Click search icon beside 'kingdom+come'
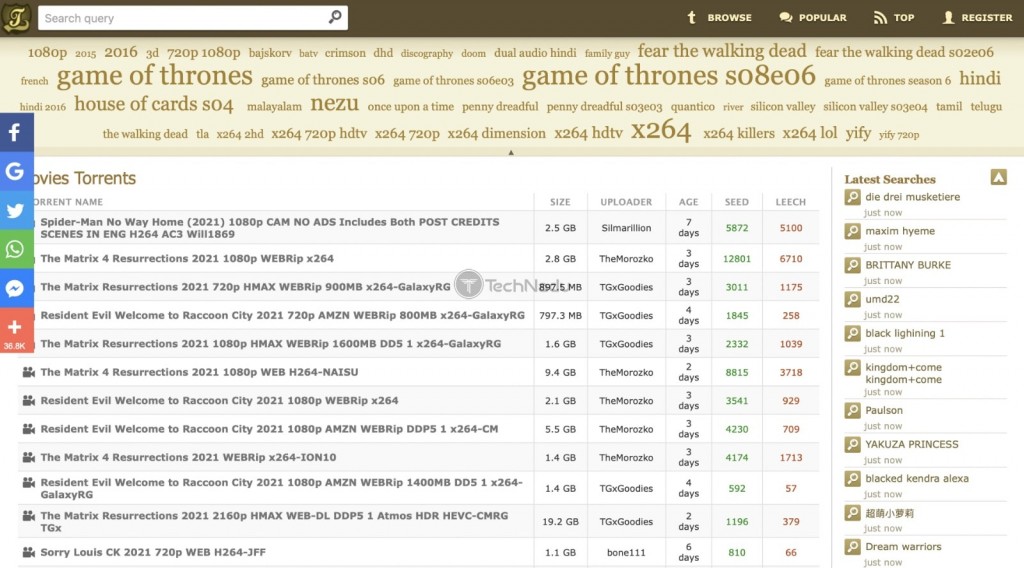This screenshot has width=1024, height=568. click(x=852, y=368)
